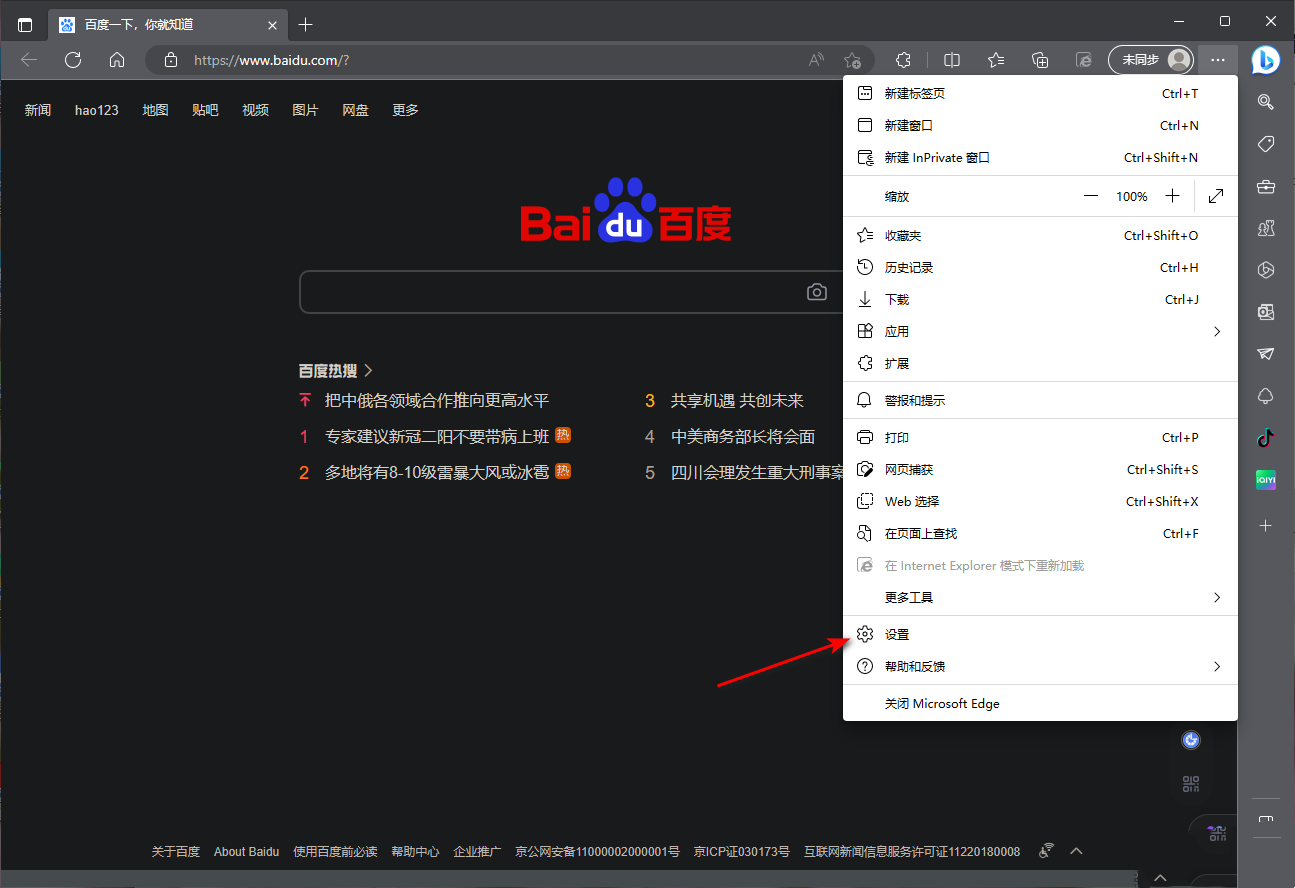The width and height of the screenshot is (1295, 888).
Task: Click the camera image search icon
Action: tap(817, 292)
